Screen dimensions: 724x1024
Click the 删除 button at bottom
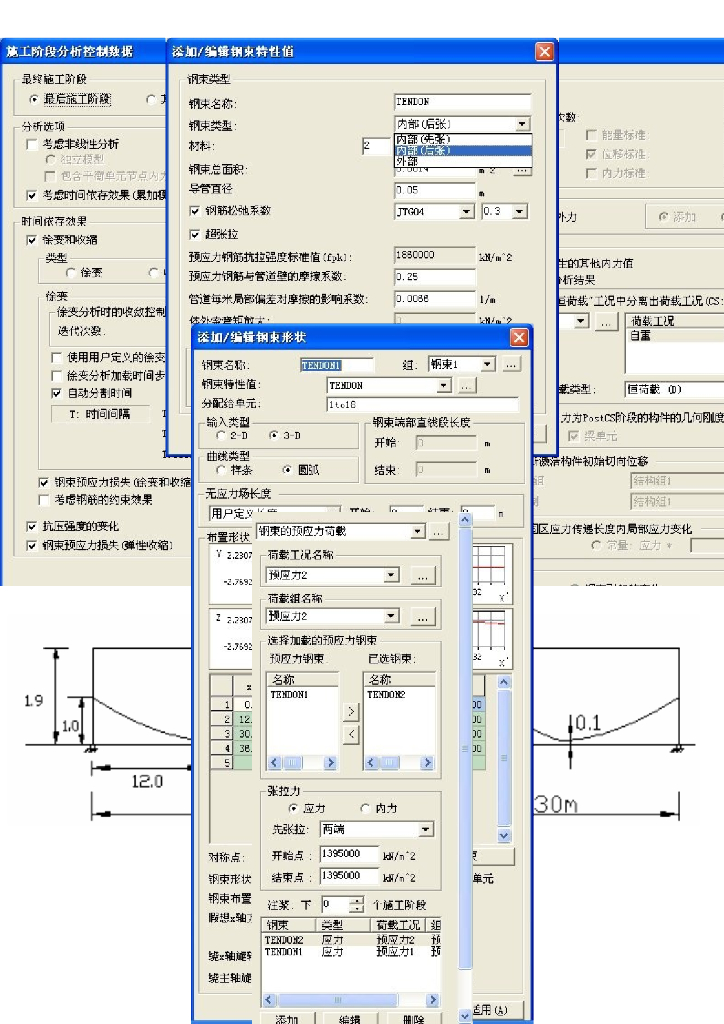[x=413, y=1018]
